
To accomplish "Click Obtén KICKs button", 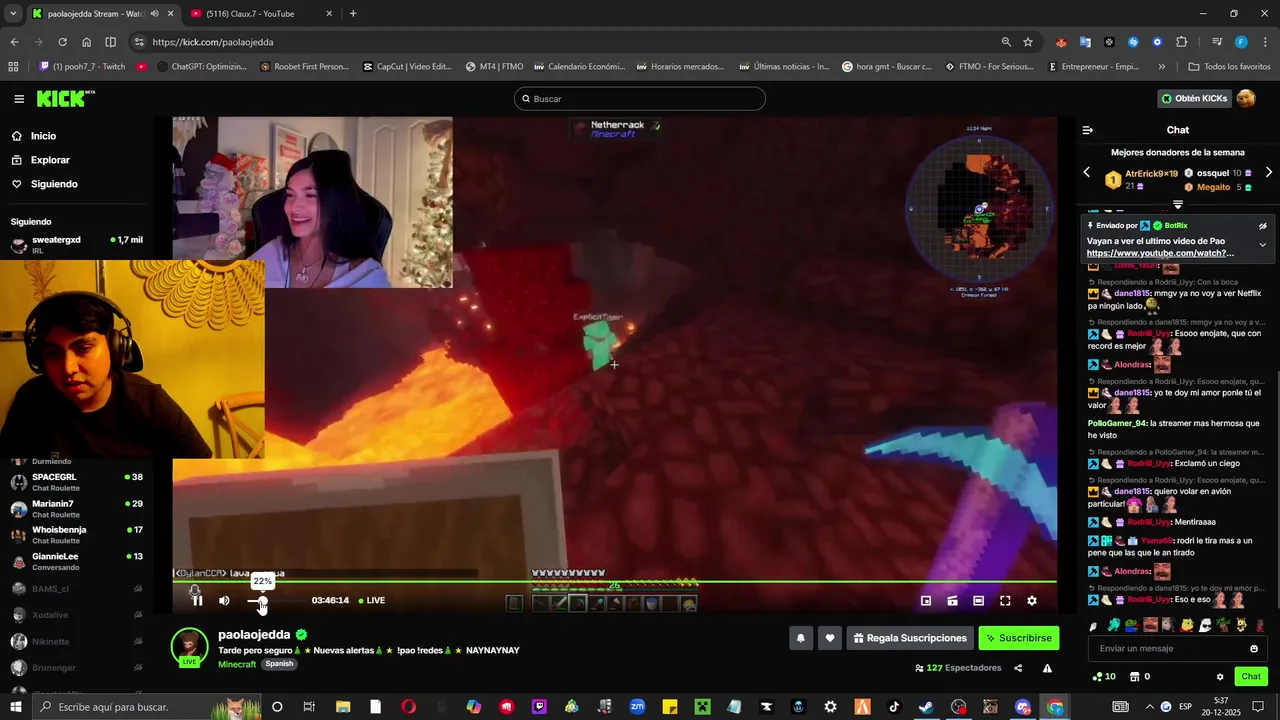I will pos(1193,98).
